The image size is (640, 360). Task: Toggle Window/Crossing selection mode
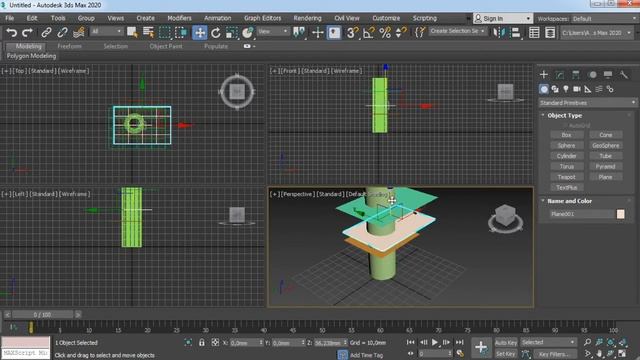click(180, 32)
